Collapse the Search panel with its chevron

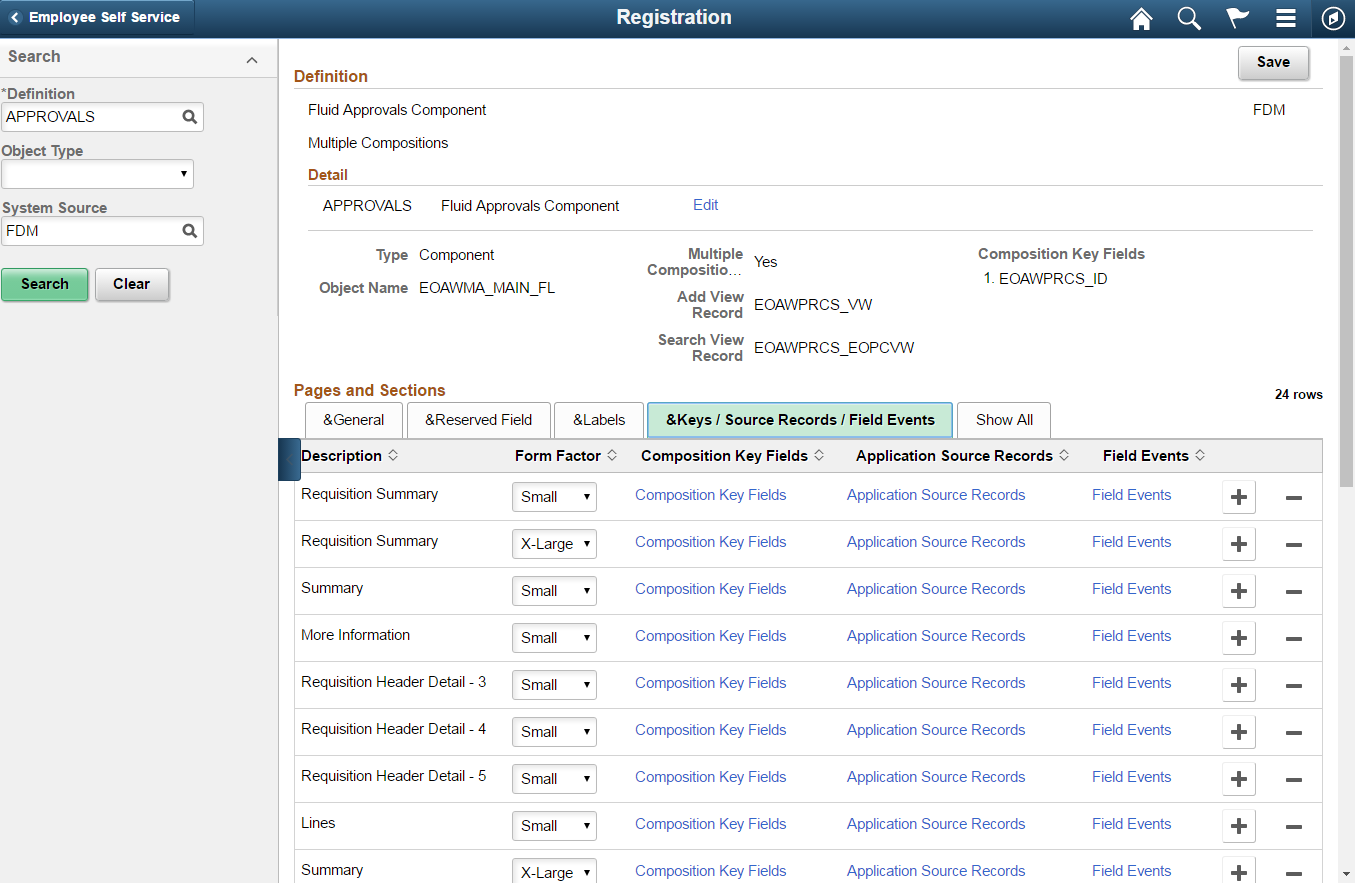click(x=253, y=56)
